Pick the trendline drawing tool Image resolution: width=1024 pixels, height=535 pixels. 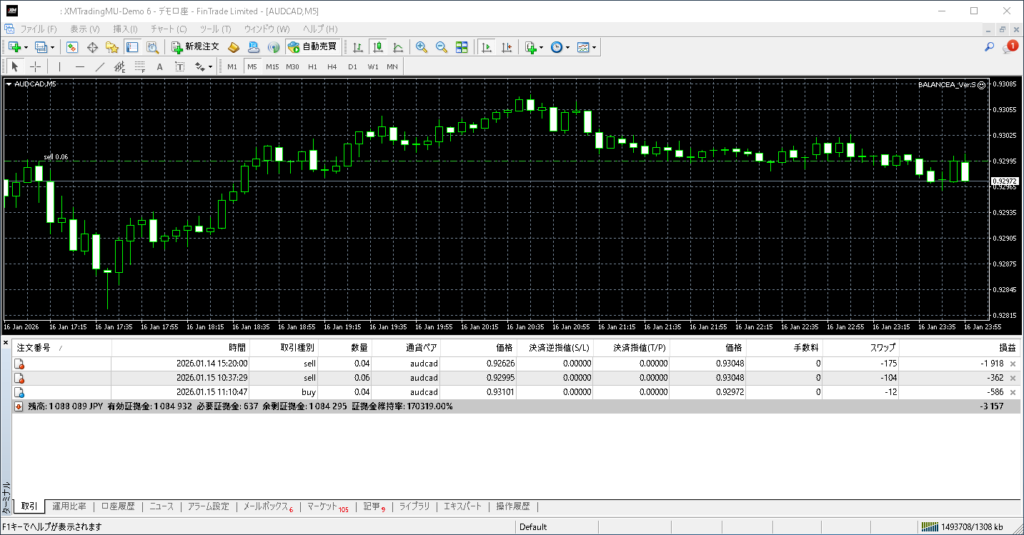(99, 67)
